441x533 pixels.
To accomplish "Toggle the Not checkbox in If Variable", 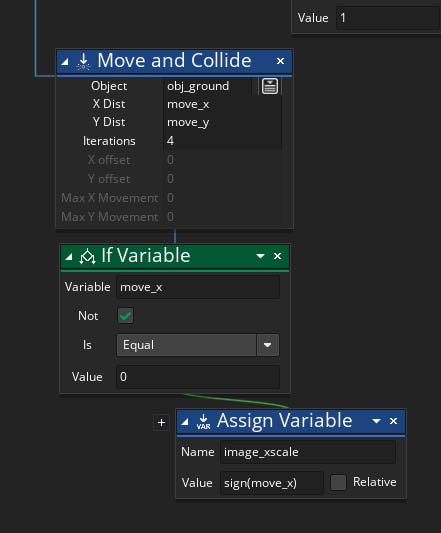I will click(125, 316).
